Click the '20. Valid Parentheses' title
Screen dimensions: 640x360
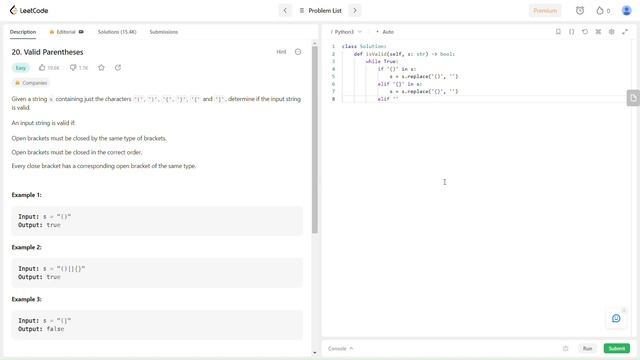[47, 52]
